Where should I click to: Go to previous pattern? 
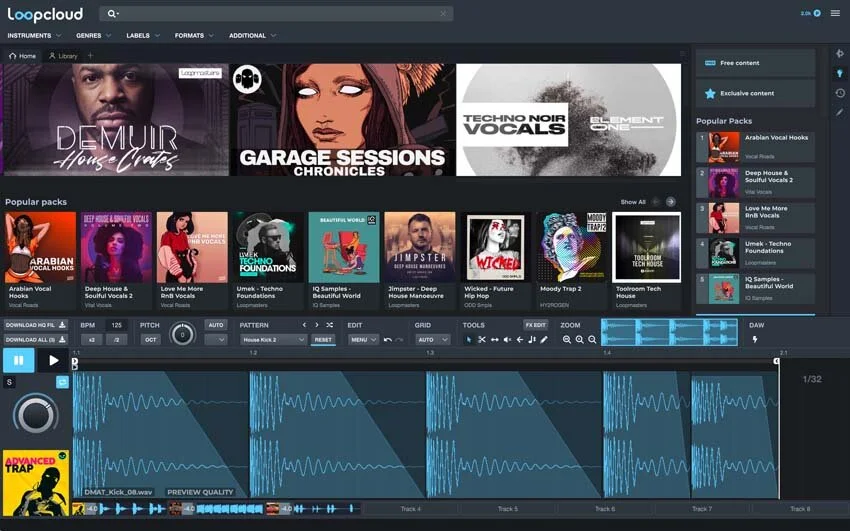click(304, 325)
